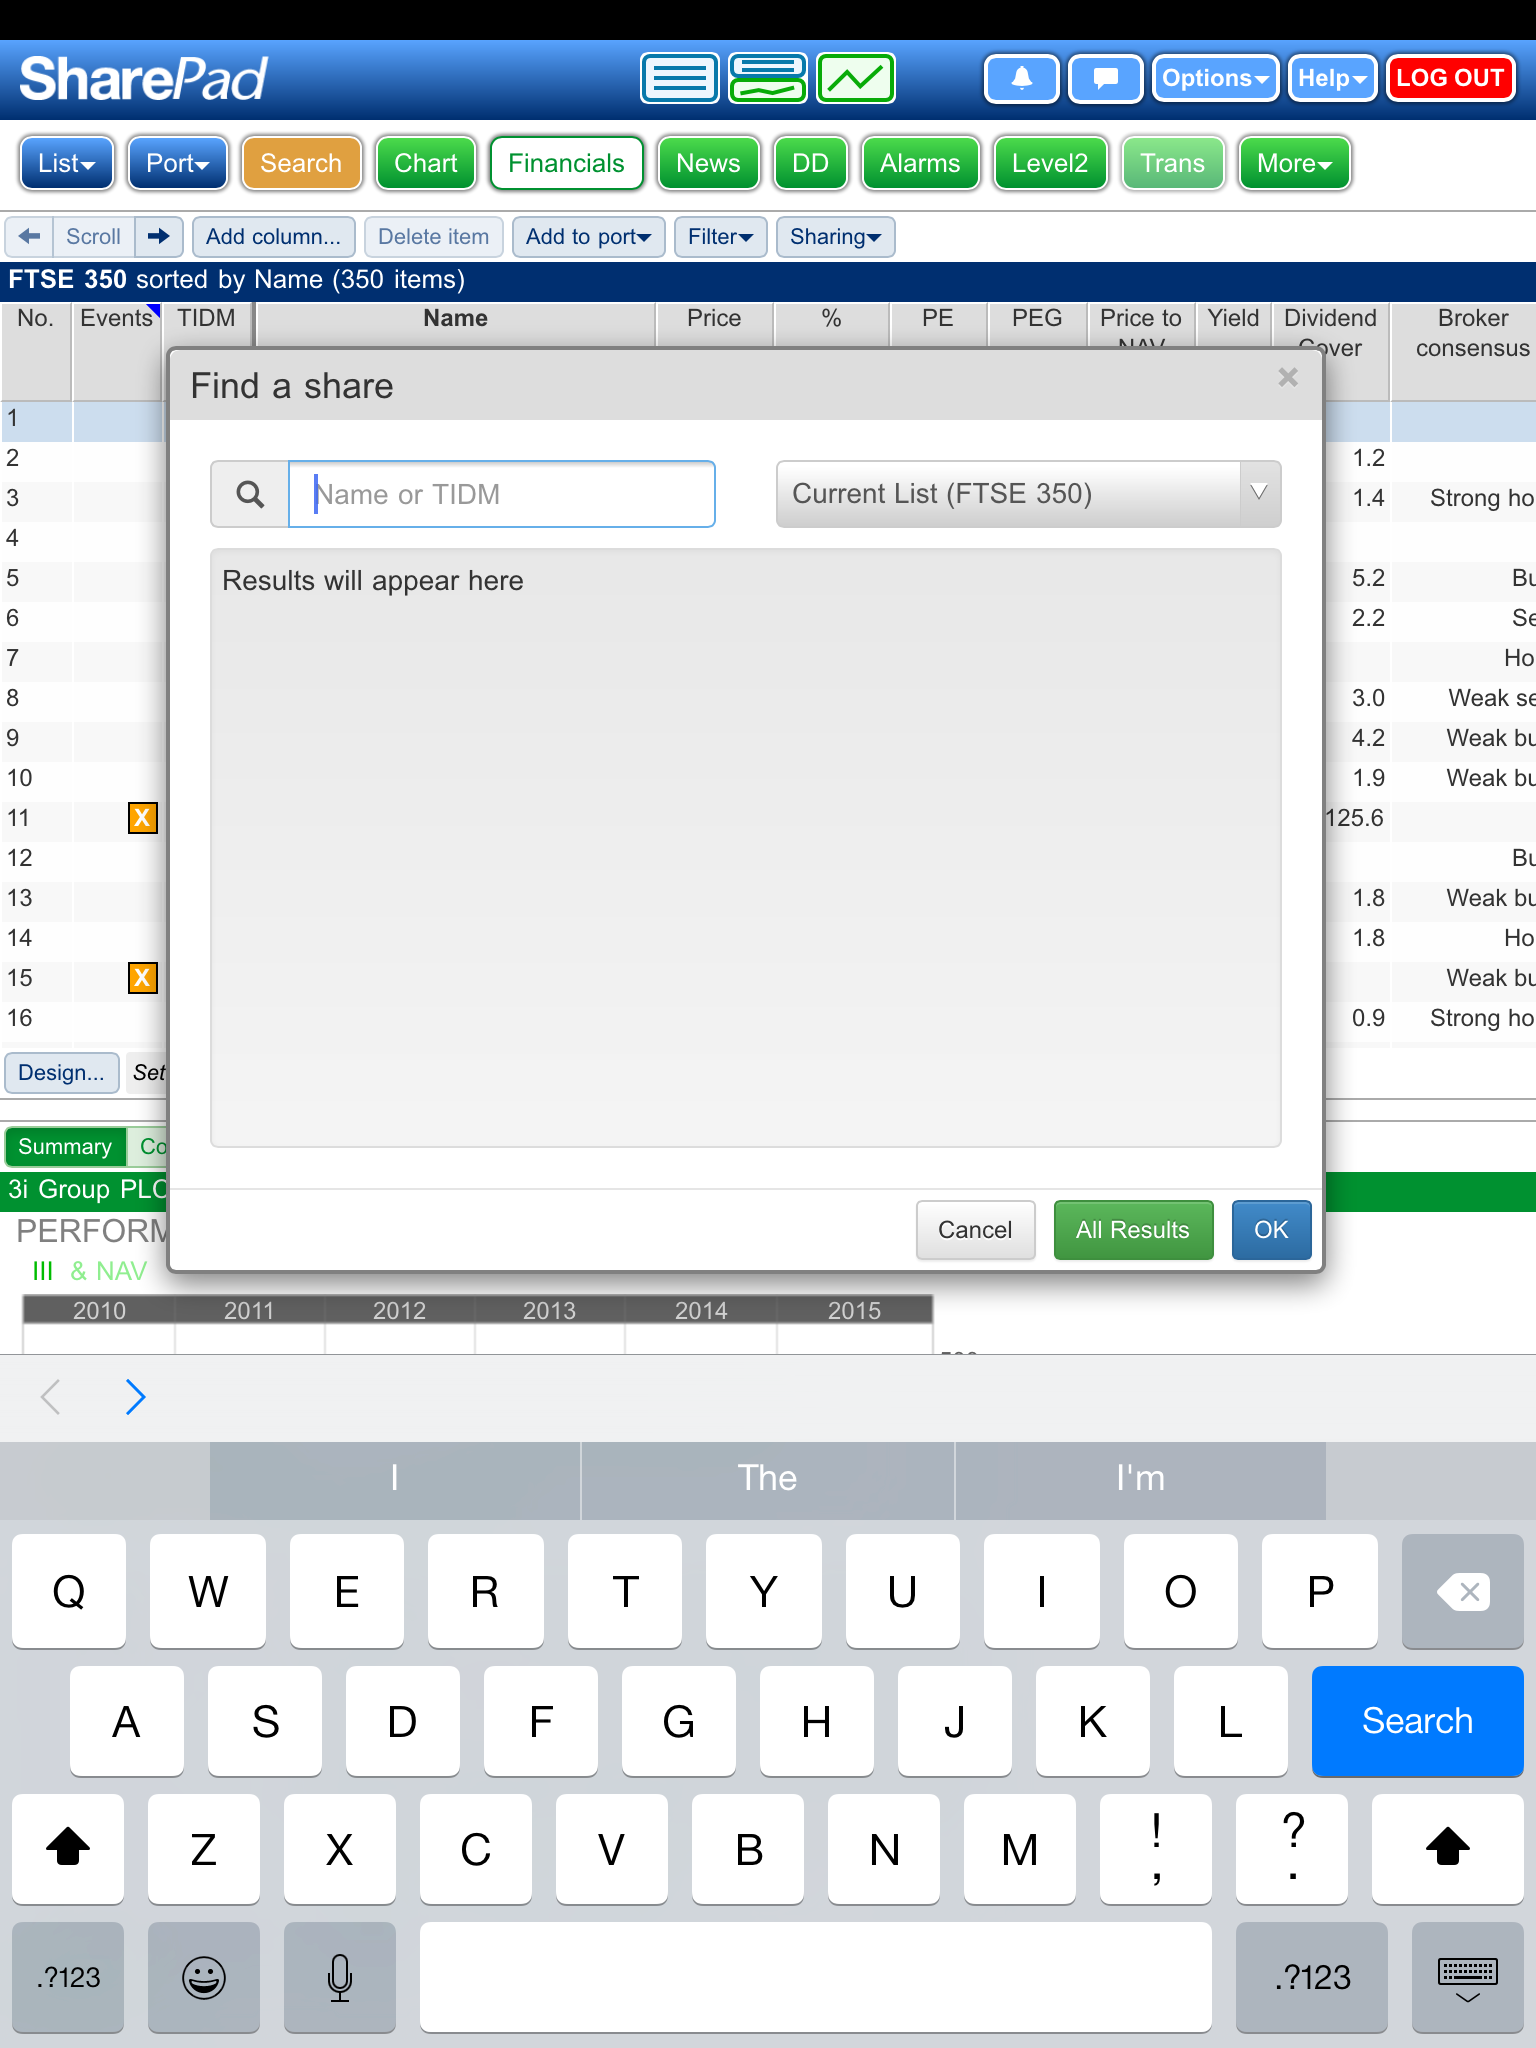Tap the emoji key on the keyboard
The image size is (1536, 2048).
(204, 1977)
